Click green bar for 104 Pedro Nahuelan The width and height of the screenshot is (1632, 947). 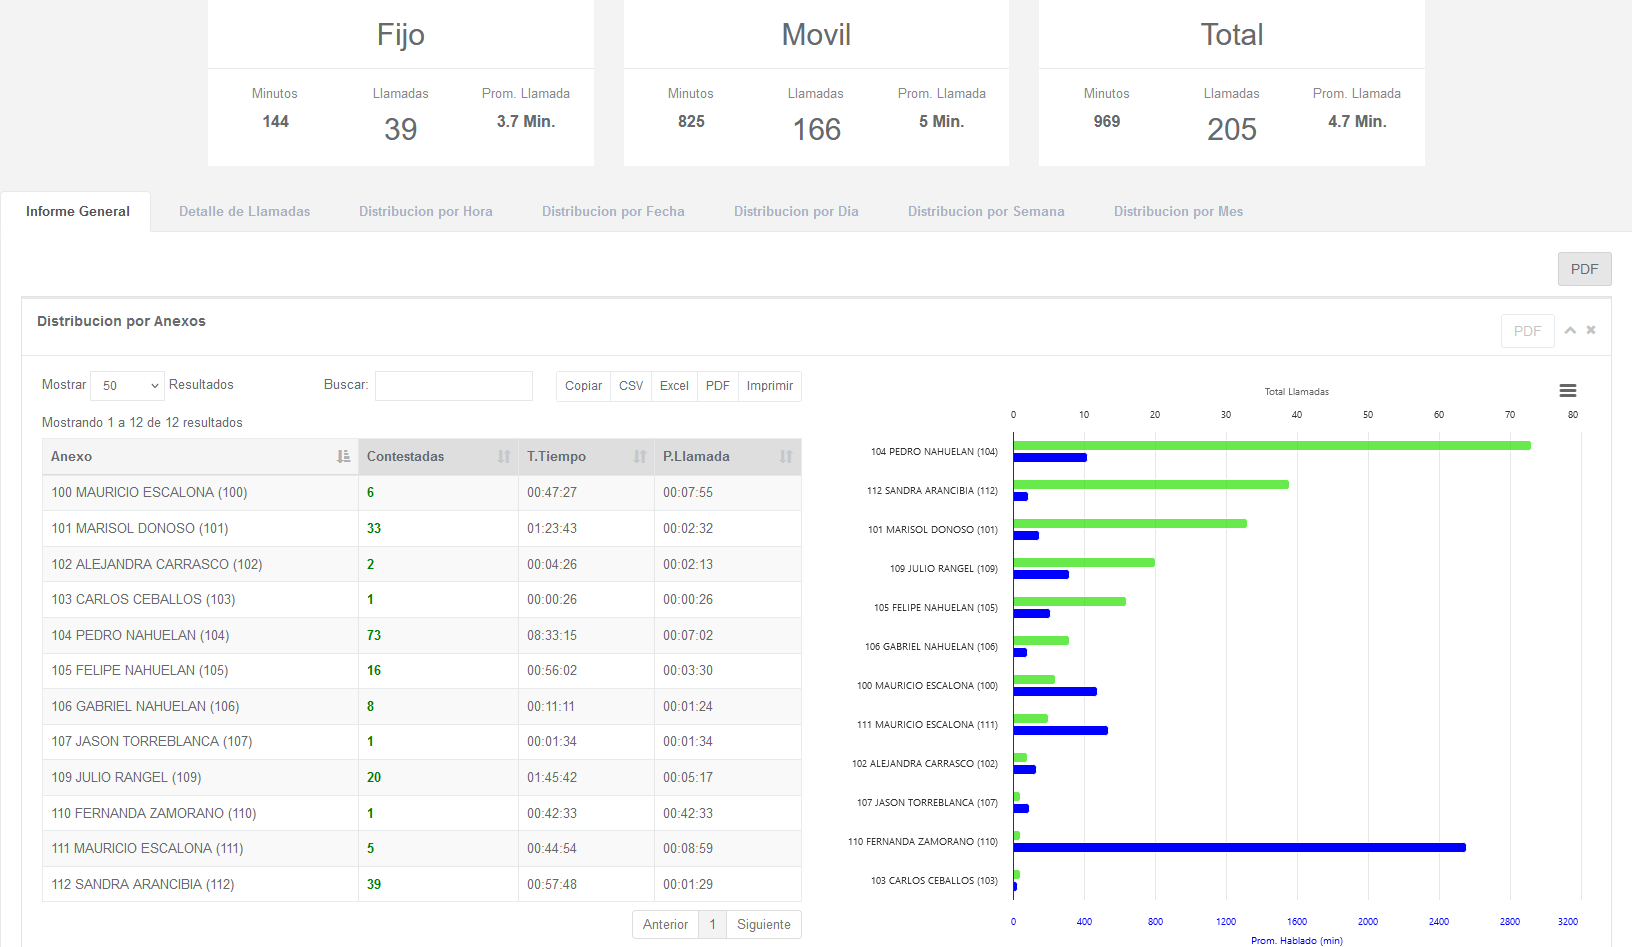1270,445
